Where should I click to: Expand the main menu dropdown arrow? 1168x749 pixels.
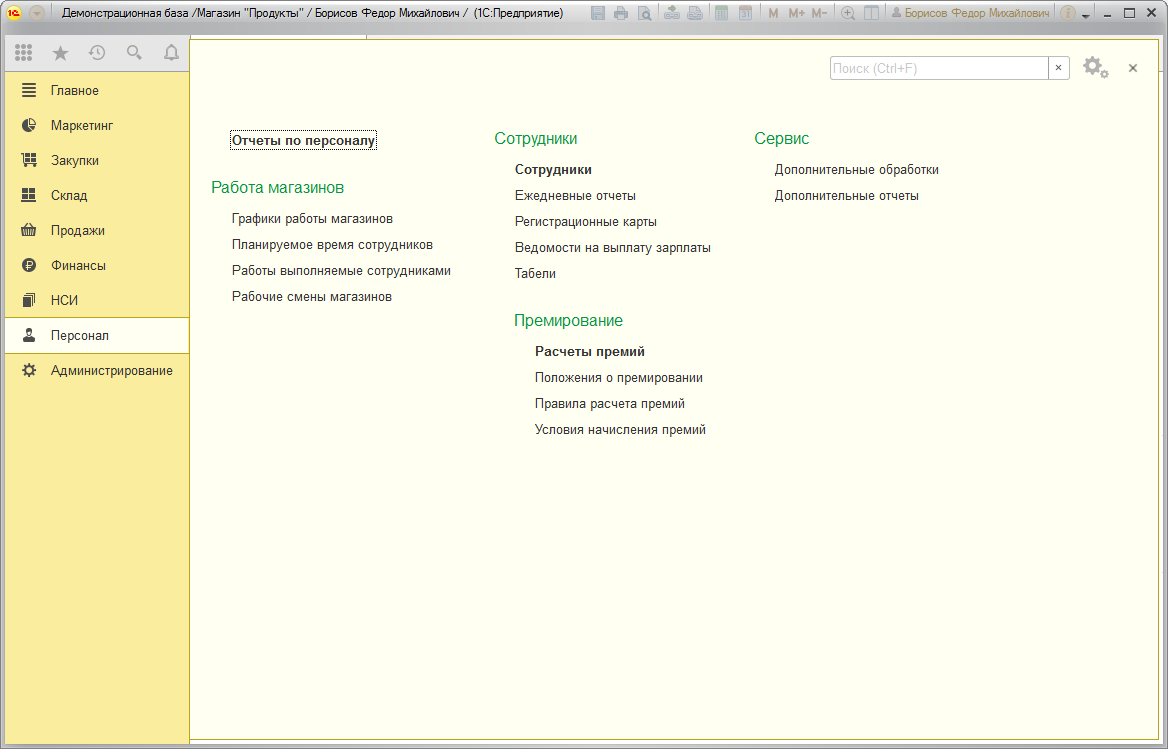(x=37, y=13)
